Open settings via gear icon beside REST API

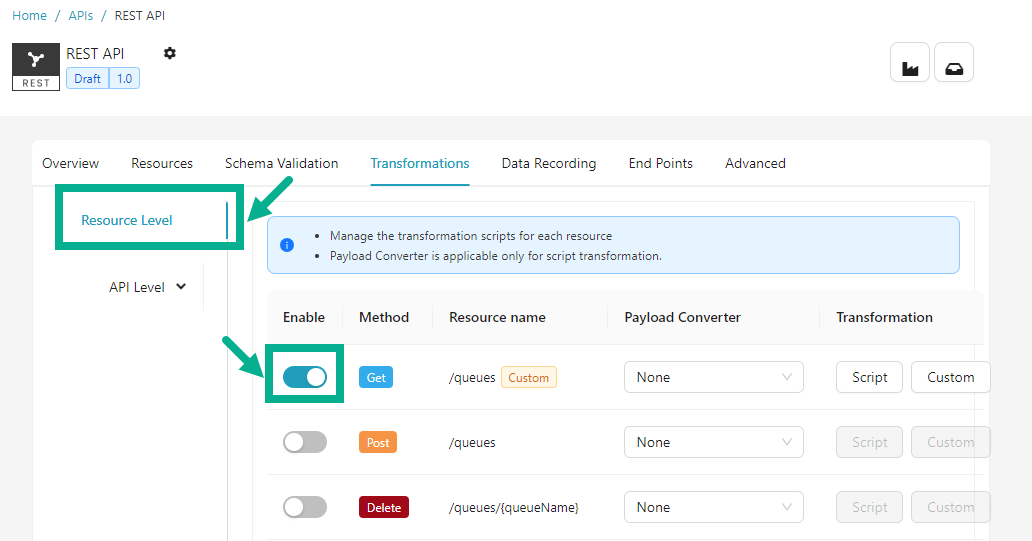coord(170,54)
